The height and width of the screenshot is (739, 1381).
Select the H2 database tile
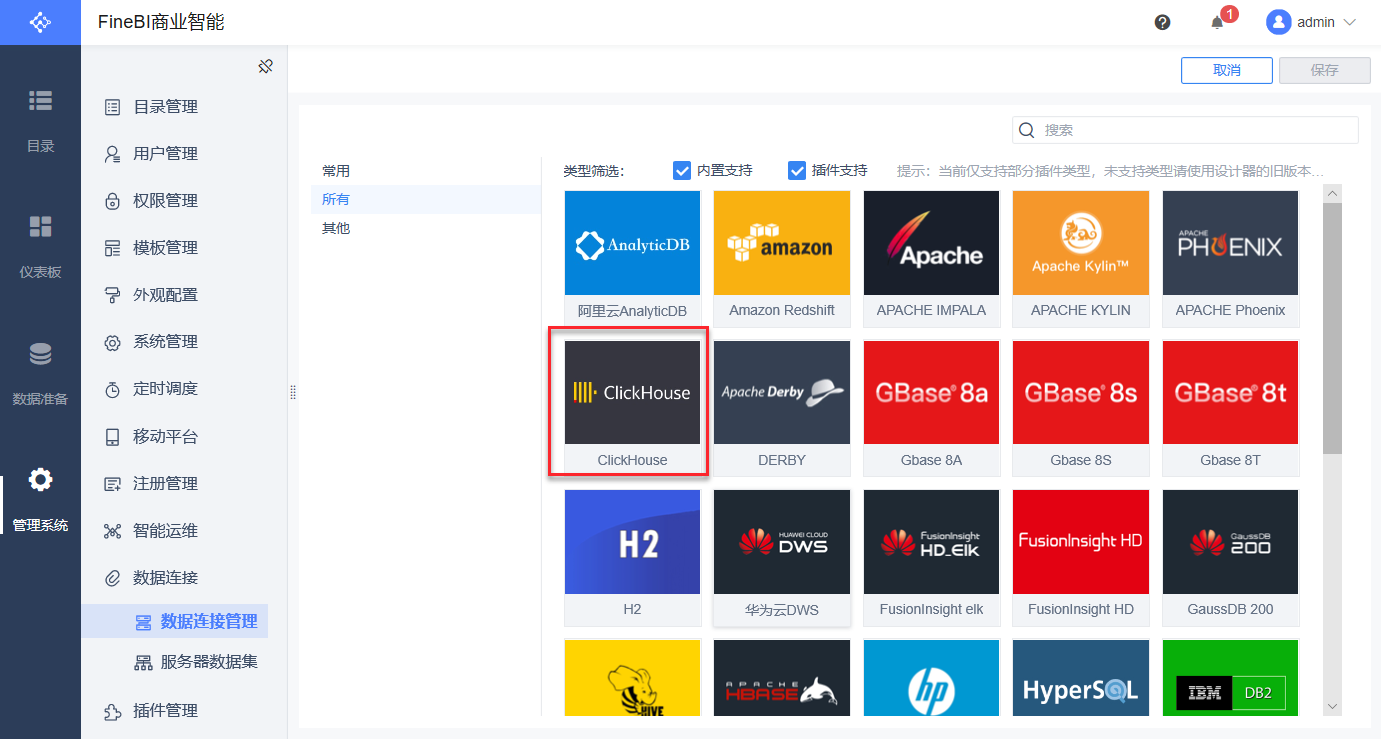pos(632,557)
